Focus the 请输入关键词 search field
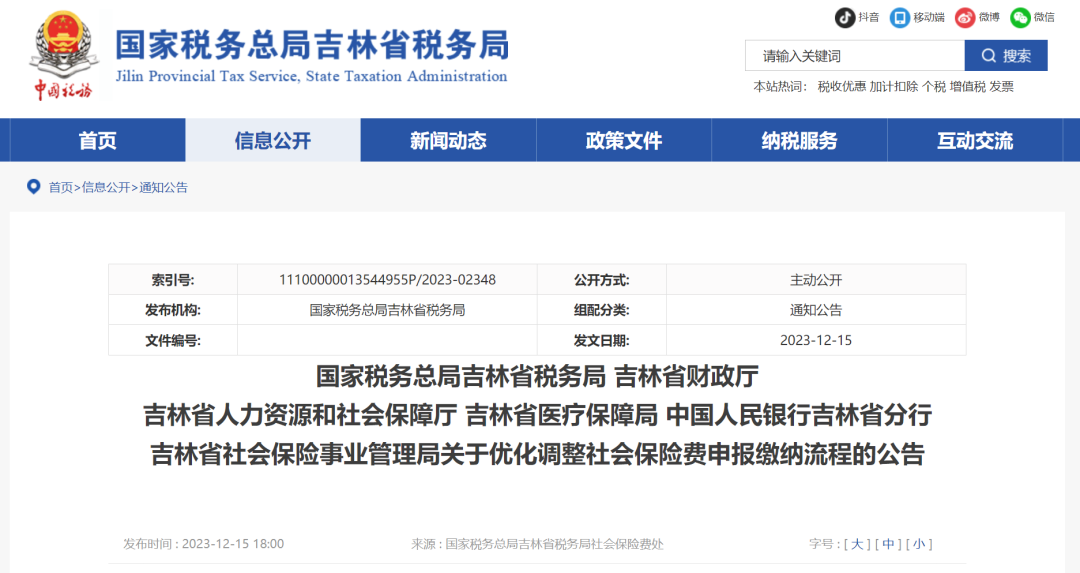Image resolution: width=1080 pixels, height=573 pixels. point(855,56)
